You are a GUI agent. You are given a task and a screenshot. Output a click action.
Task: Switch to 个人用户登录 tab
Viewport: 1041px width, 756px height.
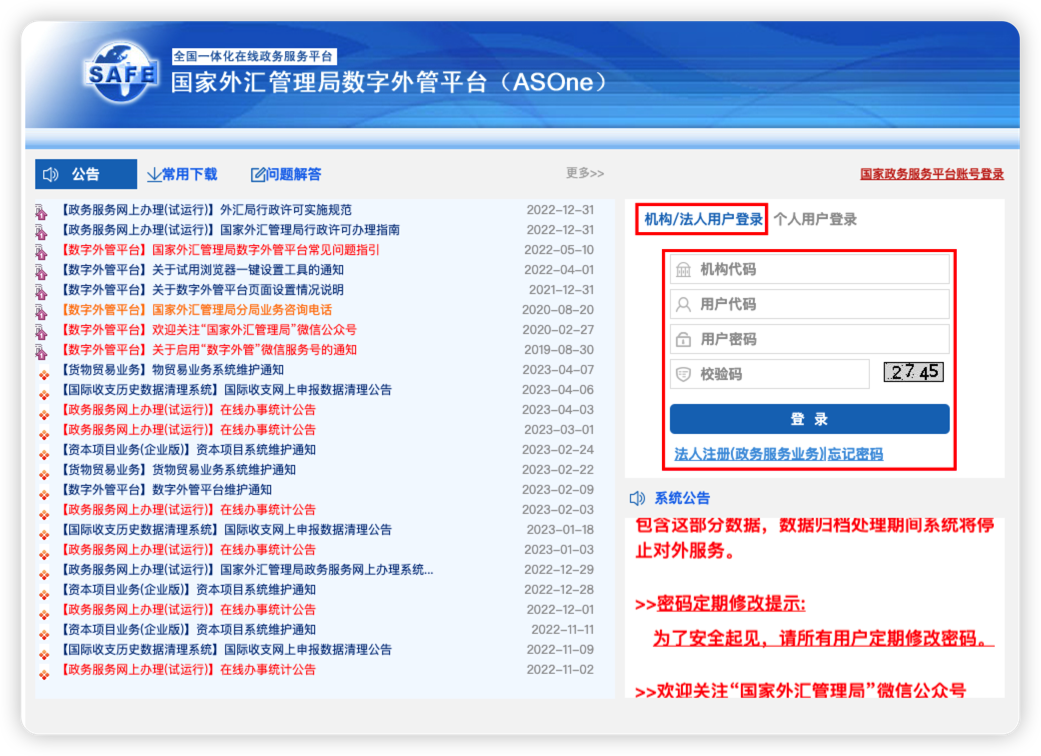[x=815, y=219]
